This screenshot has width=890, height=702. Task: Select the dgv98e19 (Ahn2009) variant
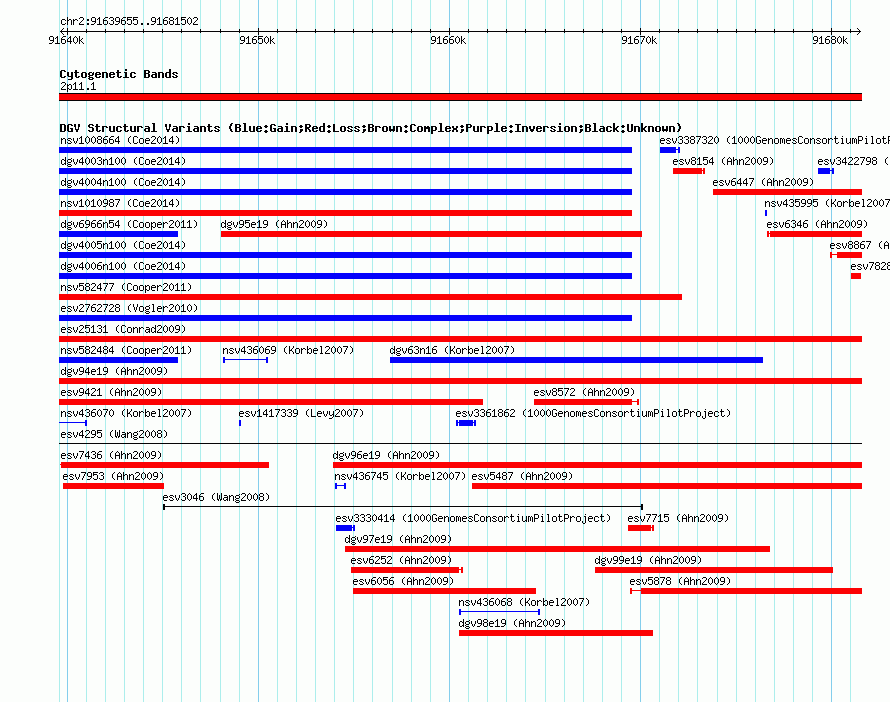click(556, 633)
